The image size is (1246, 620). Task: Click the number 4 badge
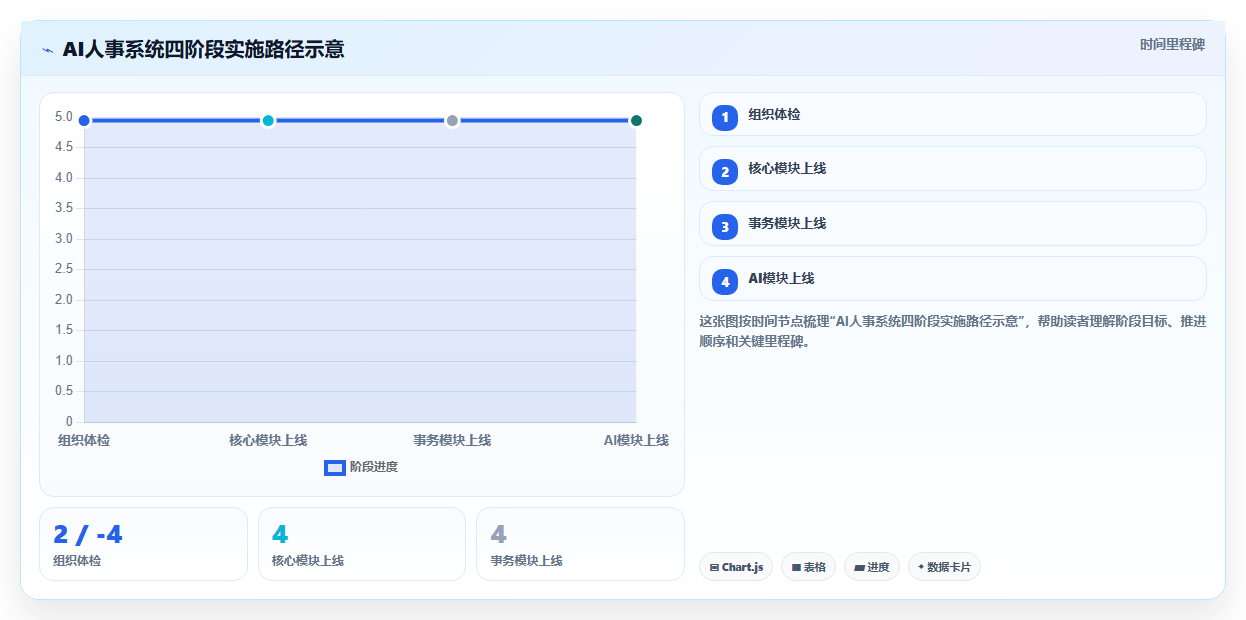pyautogui.click(x=725, y=282)
